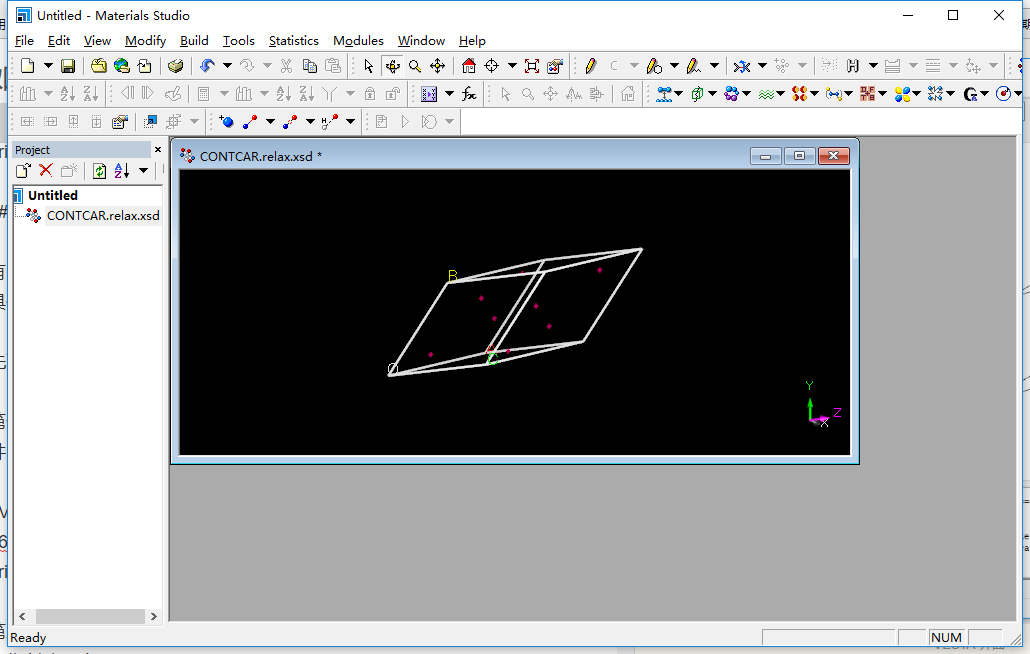Expand the Undo history dropdown arrow
The width and height of the screenshot is (1030, 654).
pos(227,66)
